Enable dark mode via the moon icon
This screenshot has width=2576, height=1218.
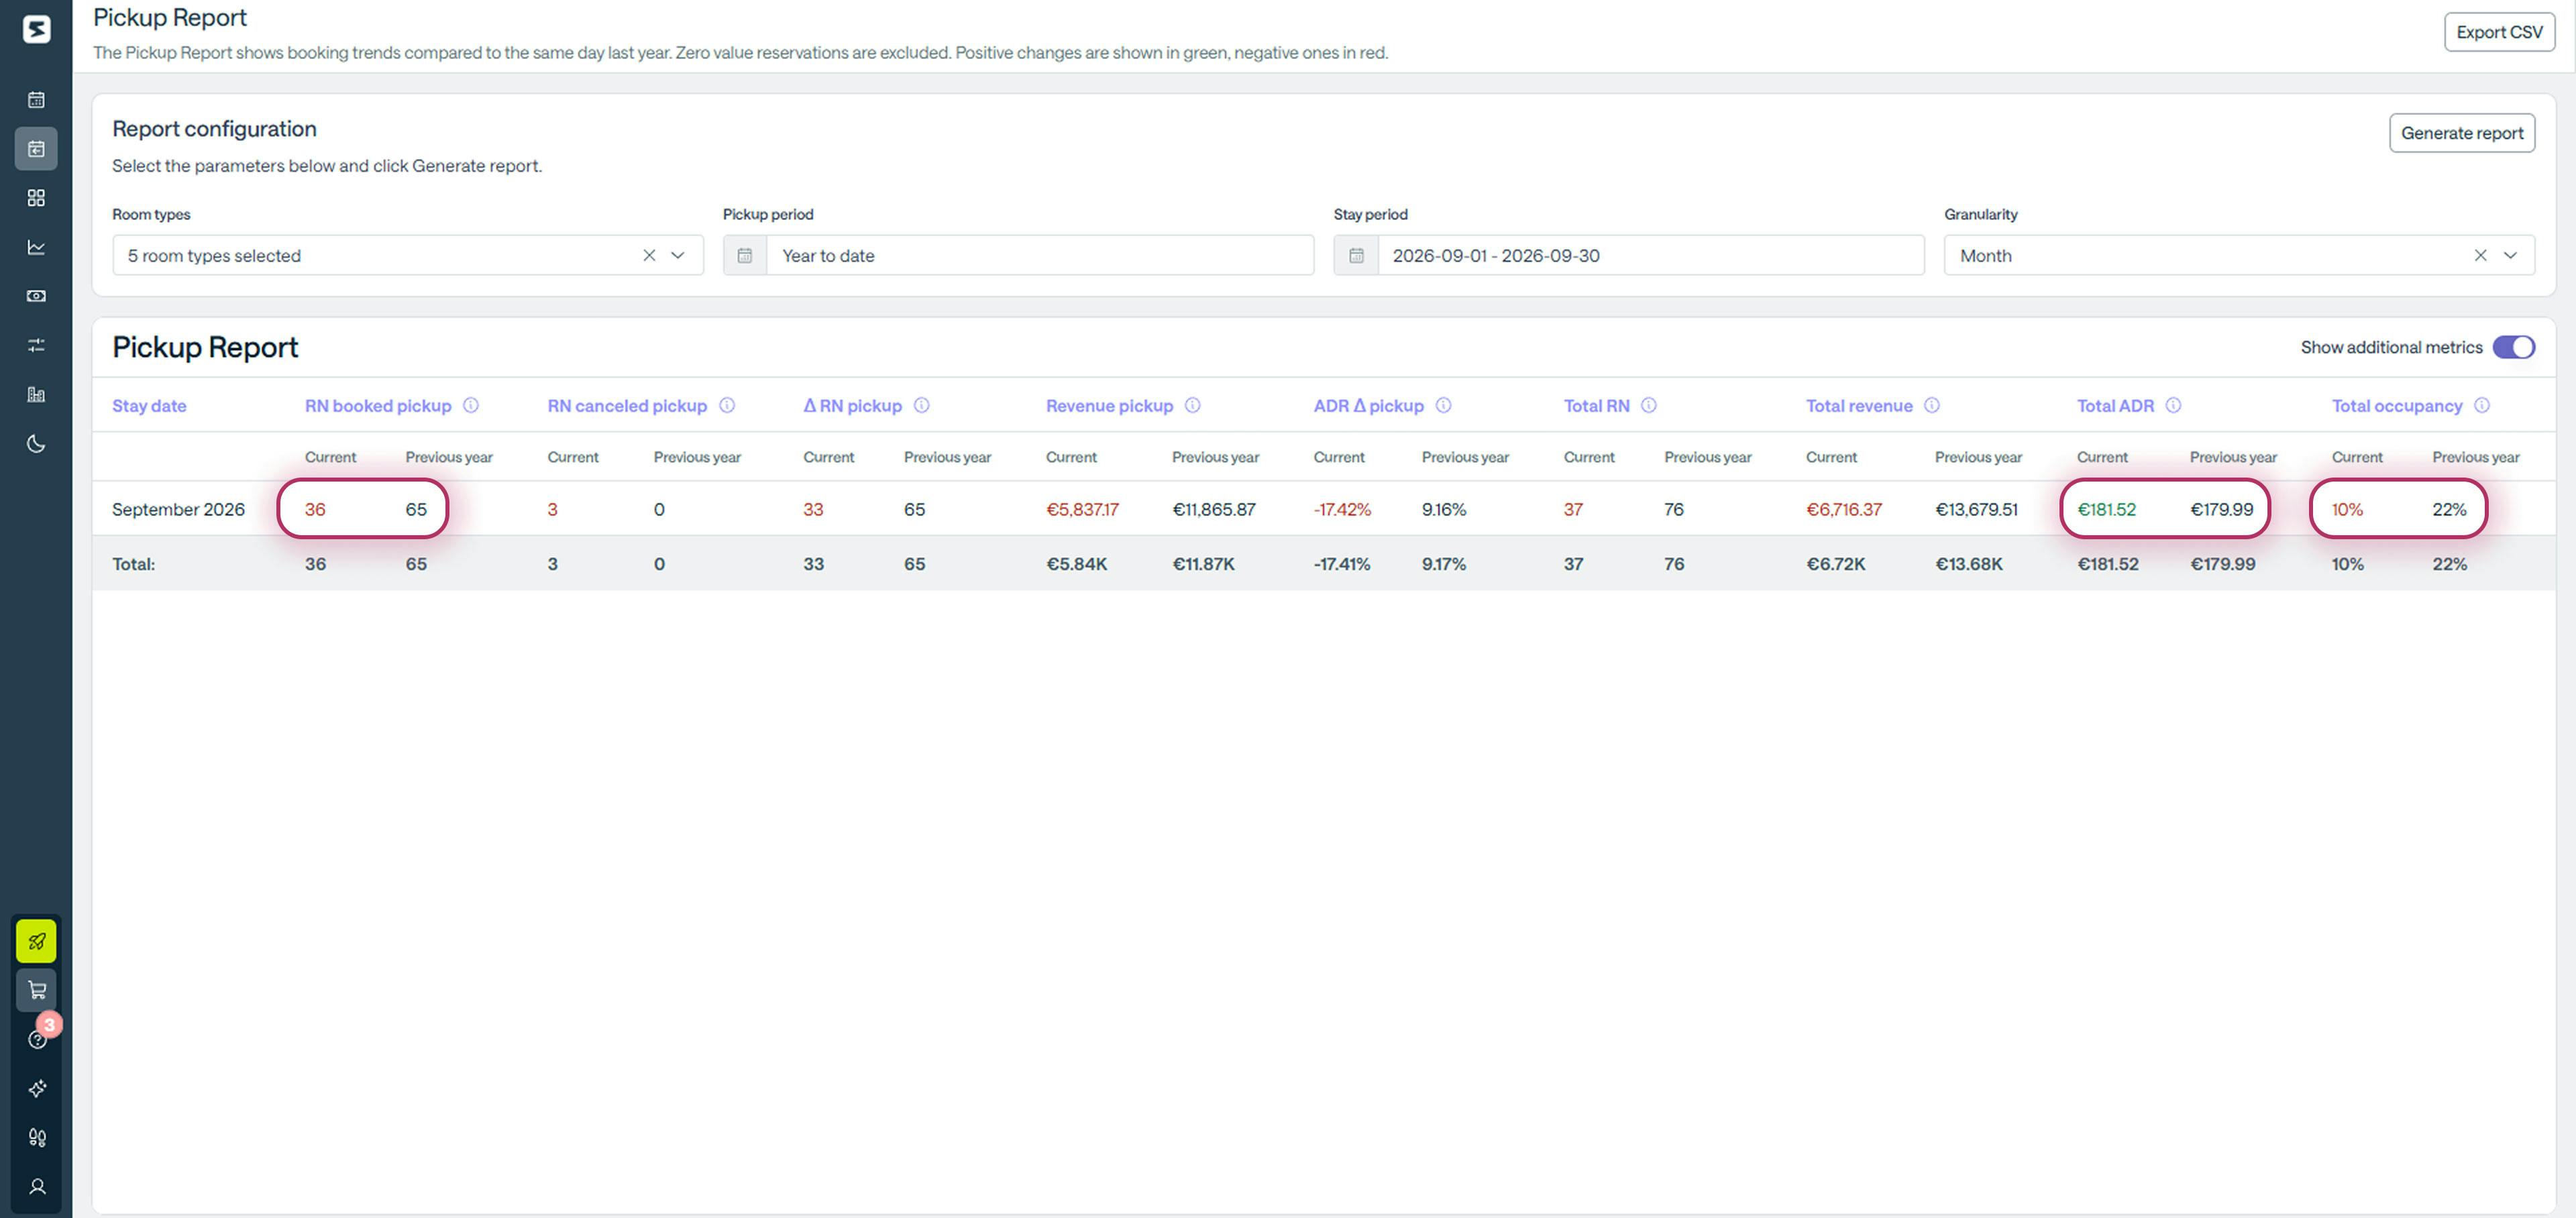pyautogui.click(x=37, y=444)
